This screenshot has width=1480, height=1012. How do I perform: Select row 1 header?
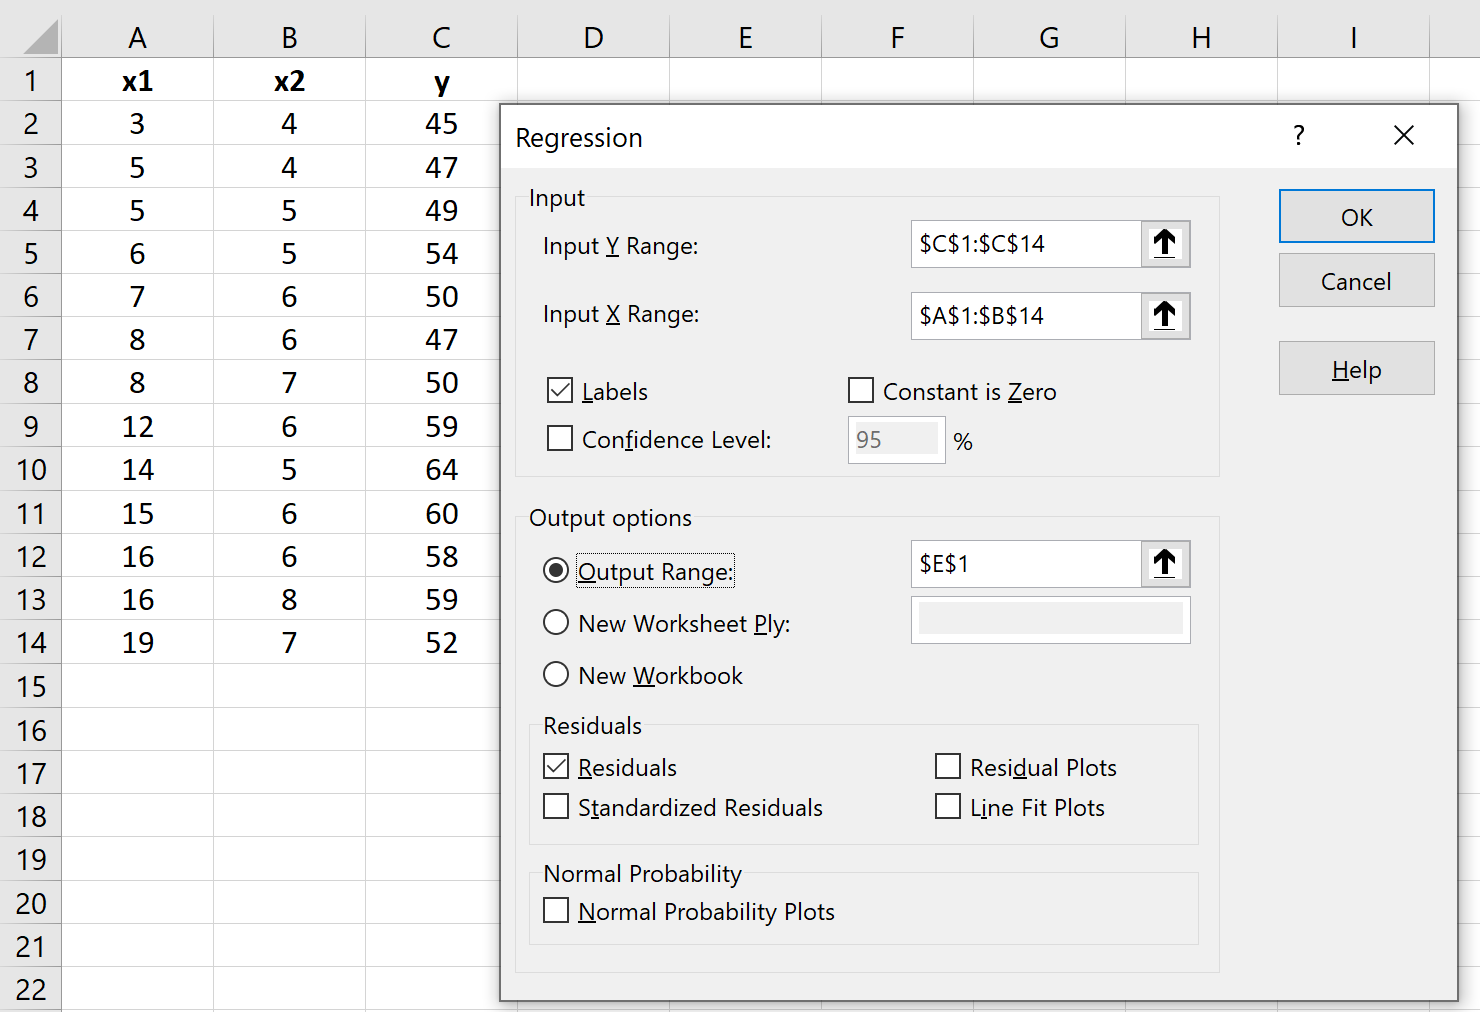pos(31,80)
